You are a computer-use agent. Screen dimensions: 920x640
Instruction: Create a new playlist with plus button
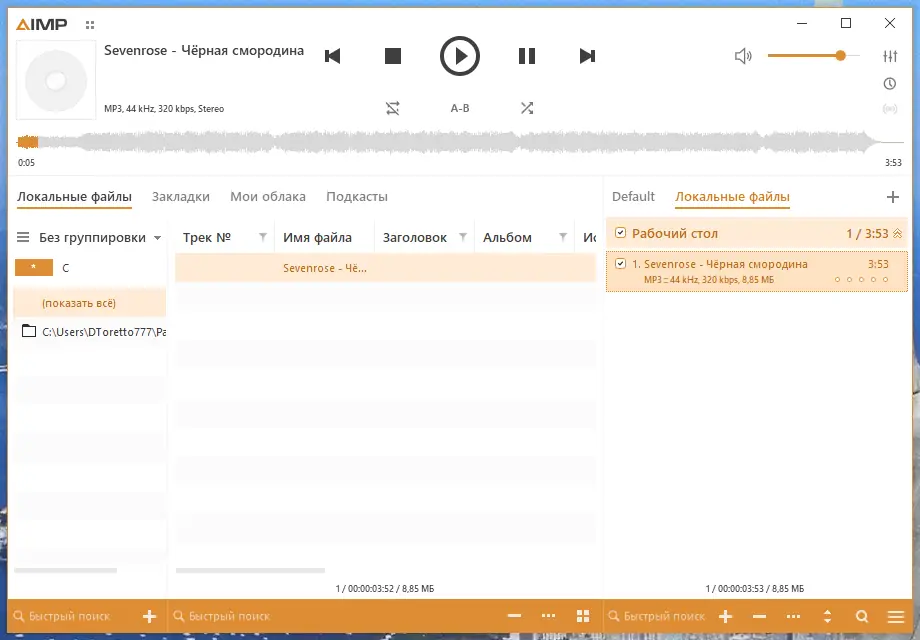click(x=893, y=197)
